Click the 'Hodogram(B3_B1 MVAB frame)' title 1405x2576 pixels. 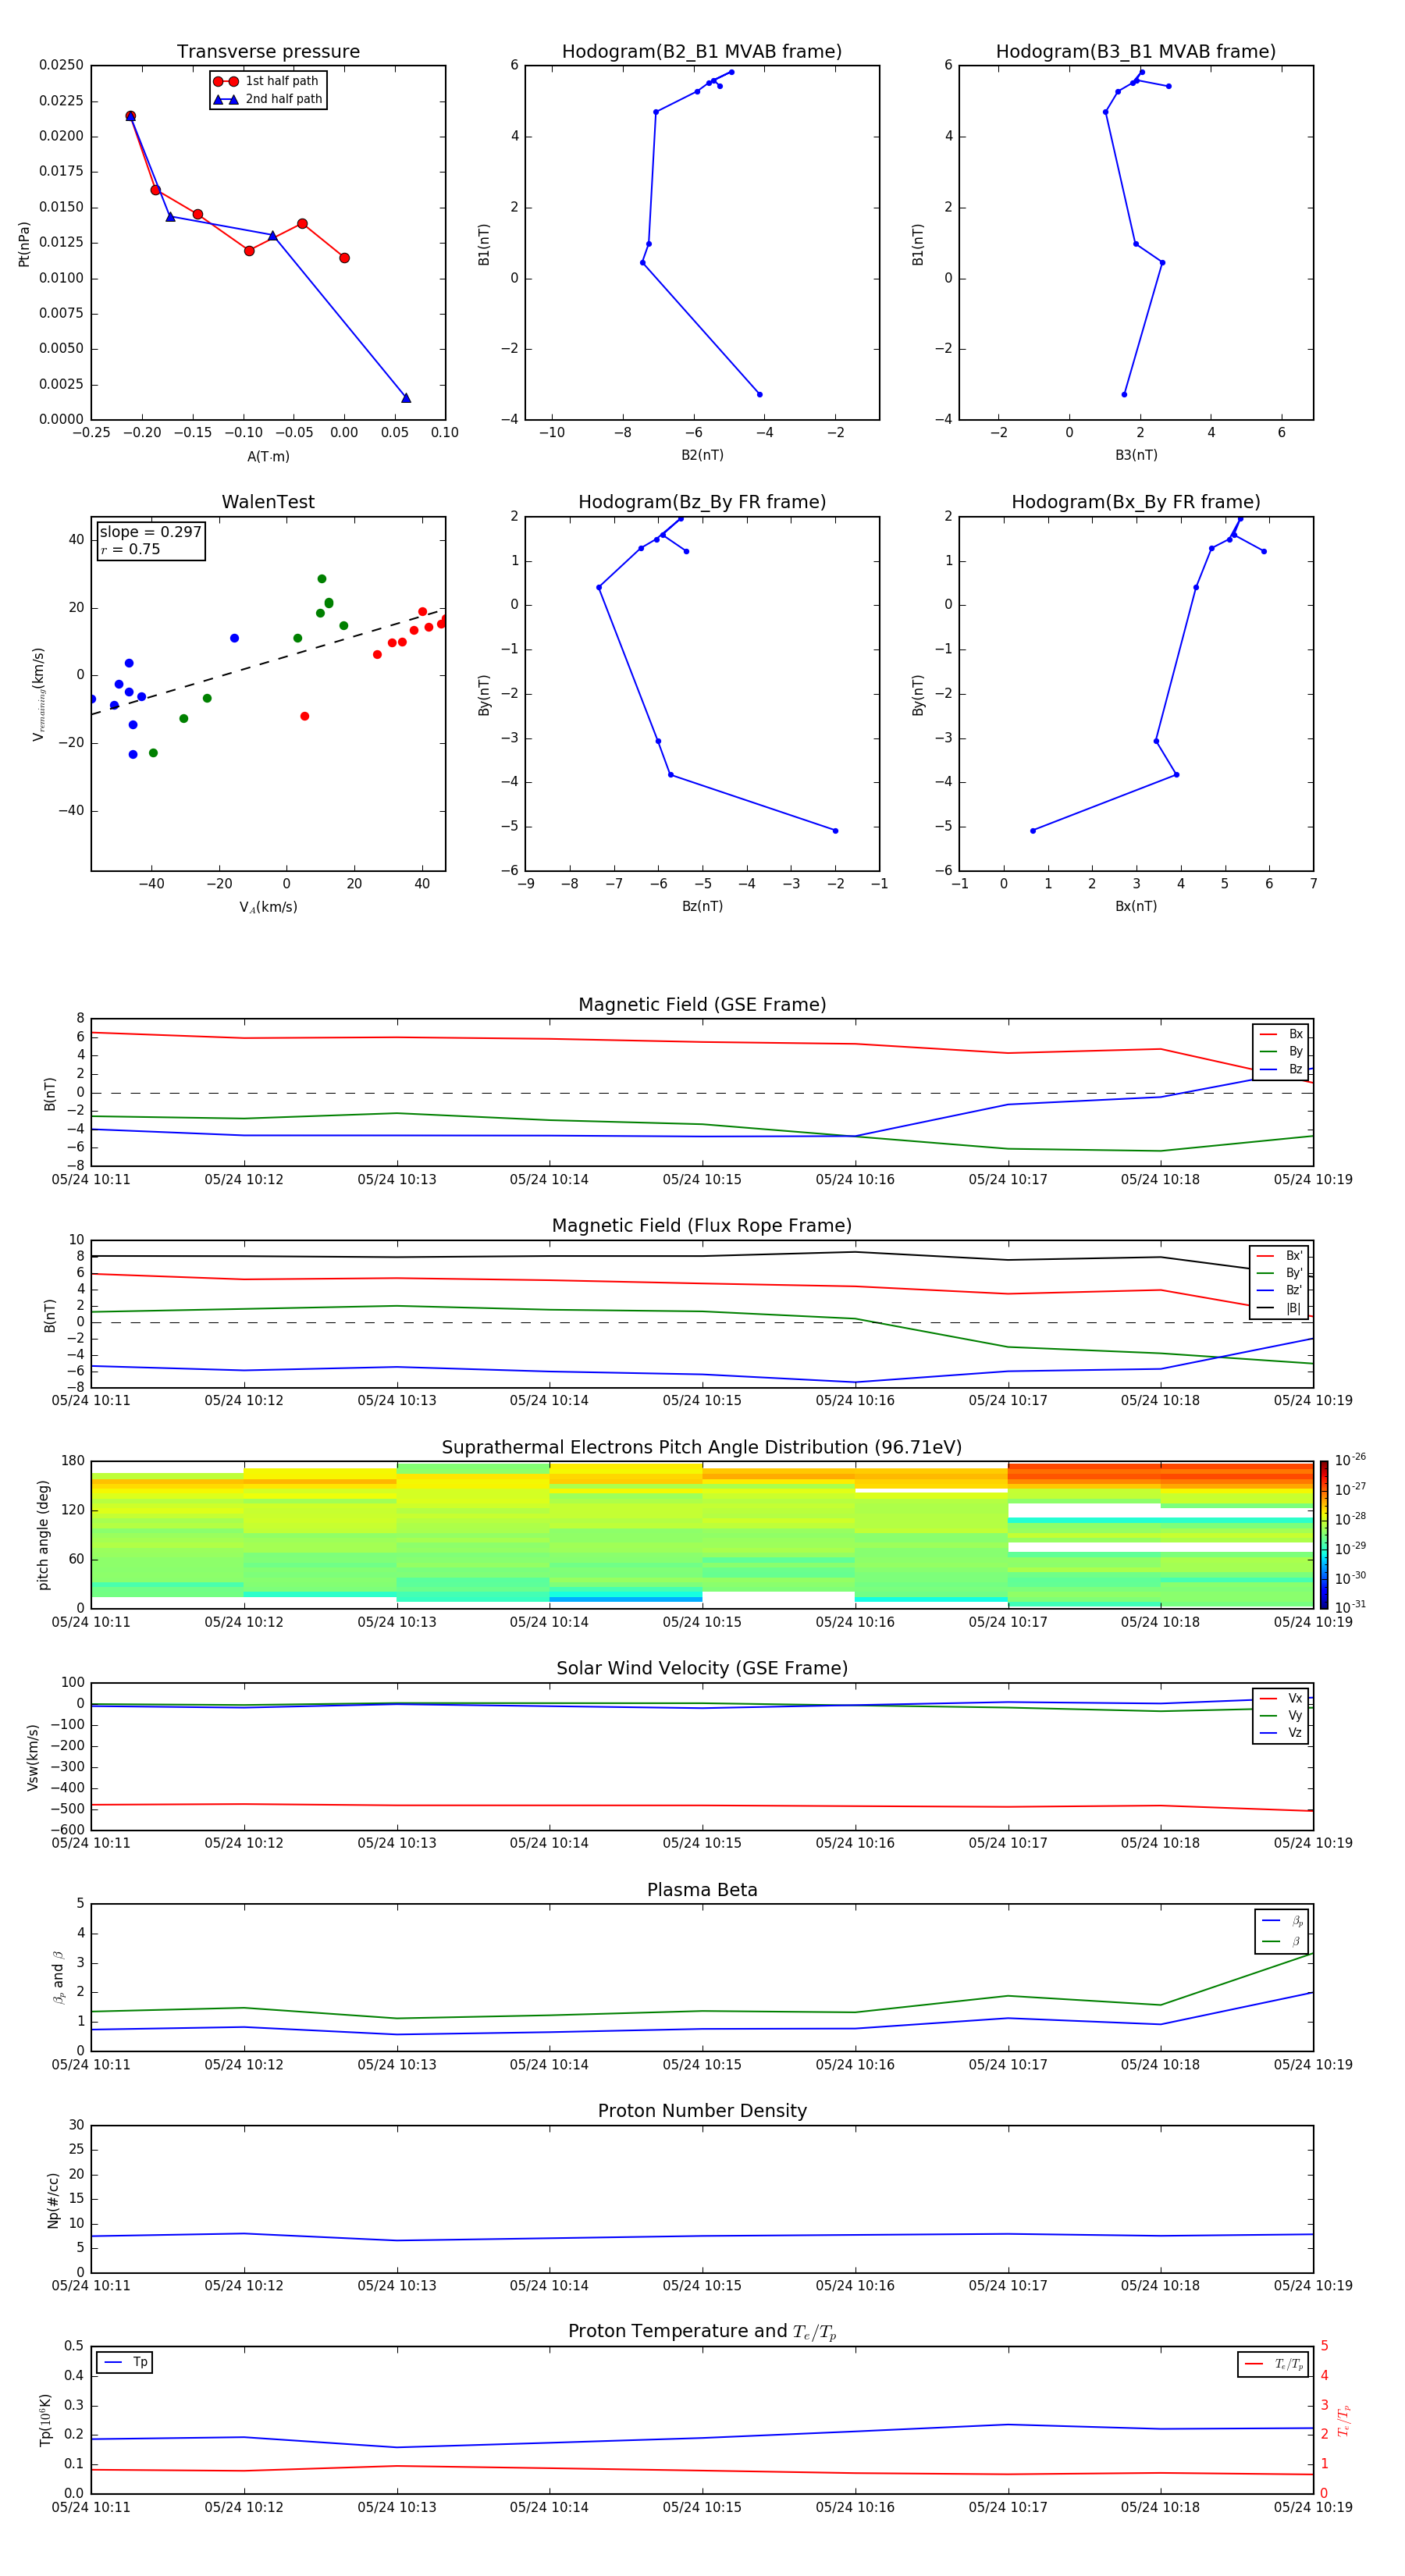(1136, 52)
